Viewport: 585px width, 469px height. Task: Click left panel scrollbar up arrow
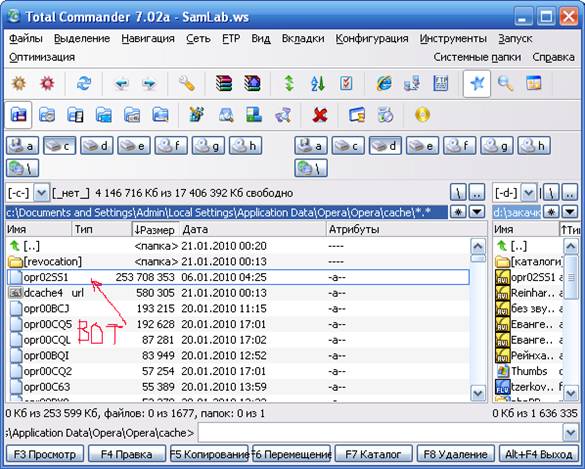coord(478,246)
